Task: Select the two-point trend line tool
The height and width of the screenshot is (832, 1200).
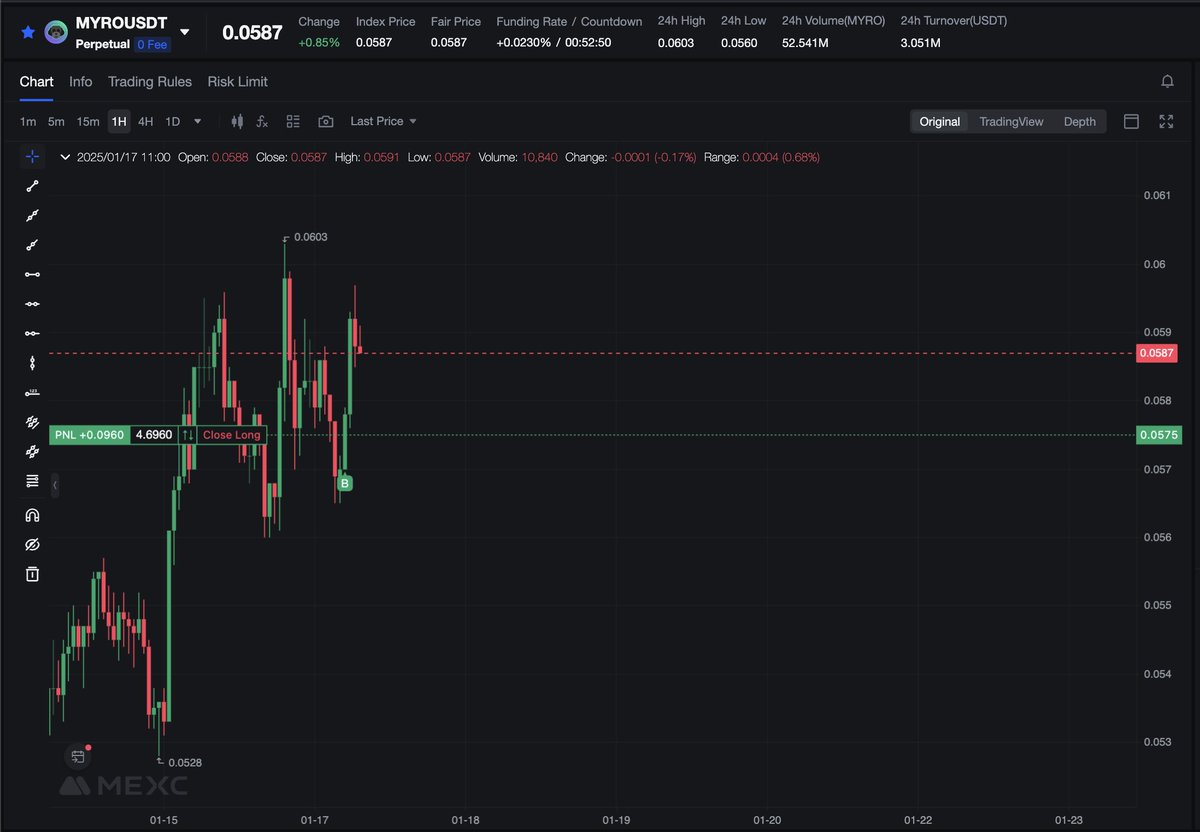Action: pyautogui.click(x=32, y=185)
